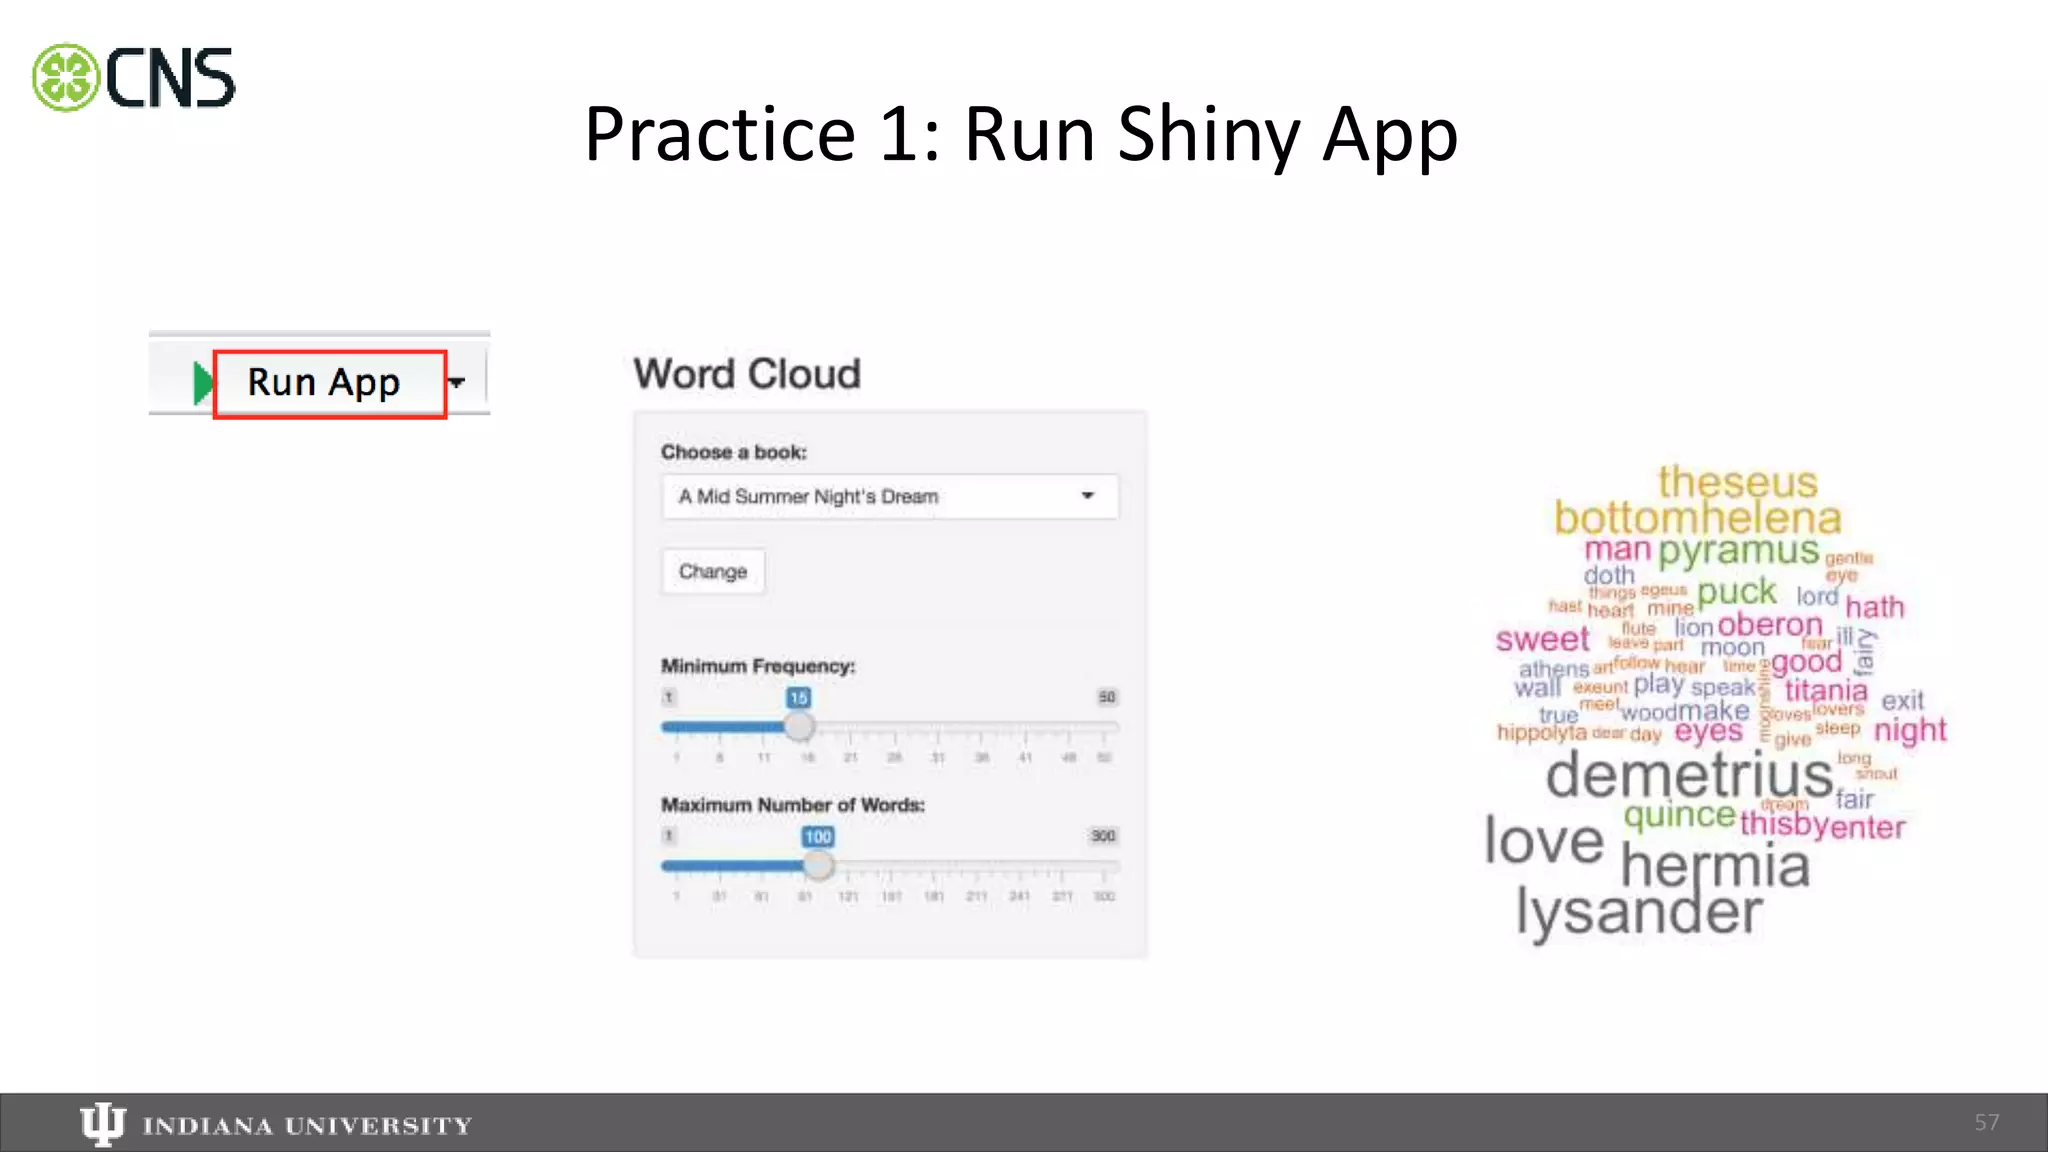This screenshot has height=1152, width=2048.
Task: Click the word exit in the cloud
Action: 1902,700
